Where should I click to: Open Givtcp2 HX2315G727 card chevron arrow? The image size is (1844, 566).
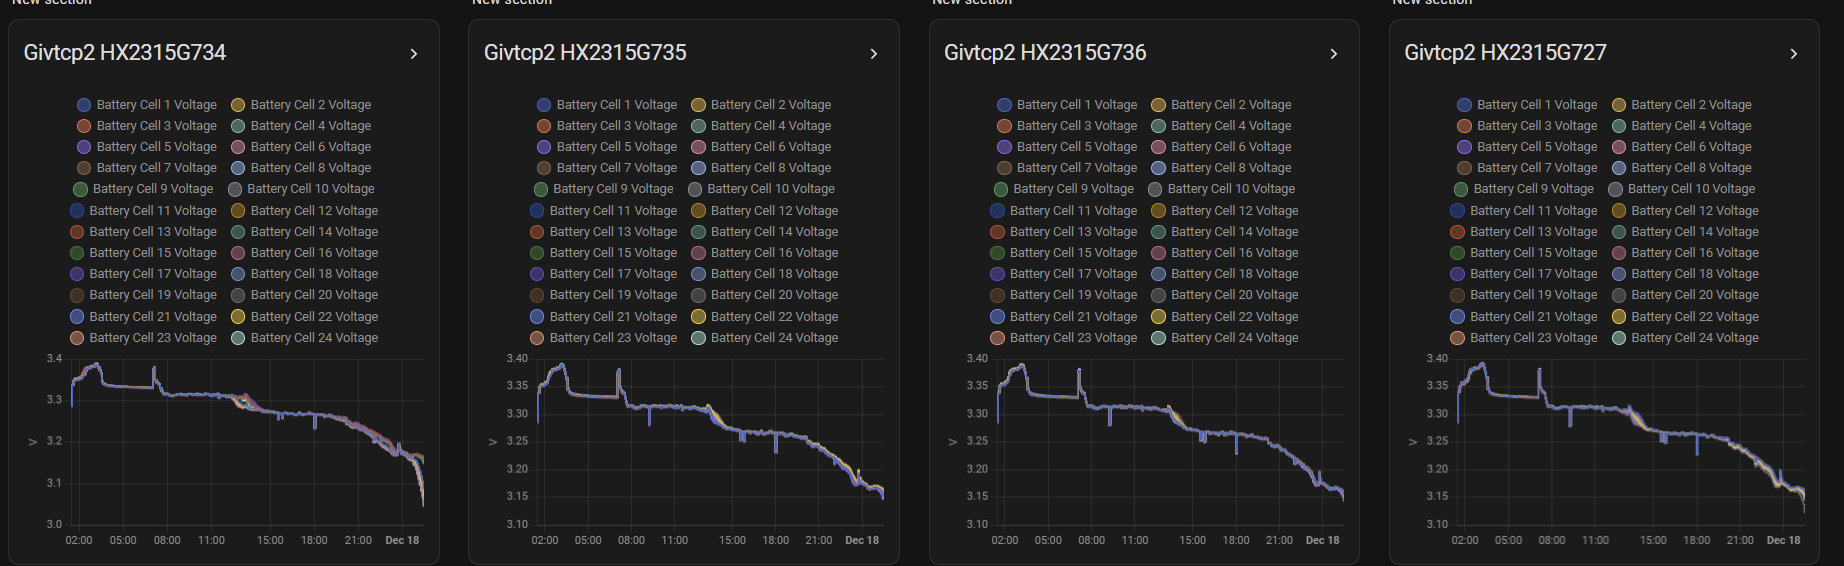(1794, 54)
